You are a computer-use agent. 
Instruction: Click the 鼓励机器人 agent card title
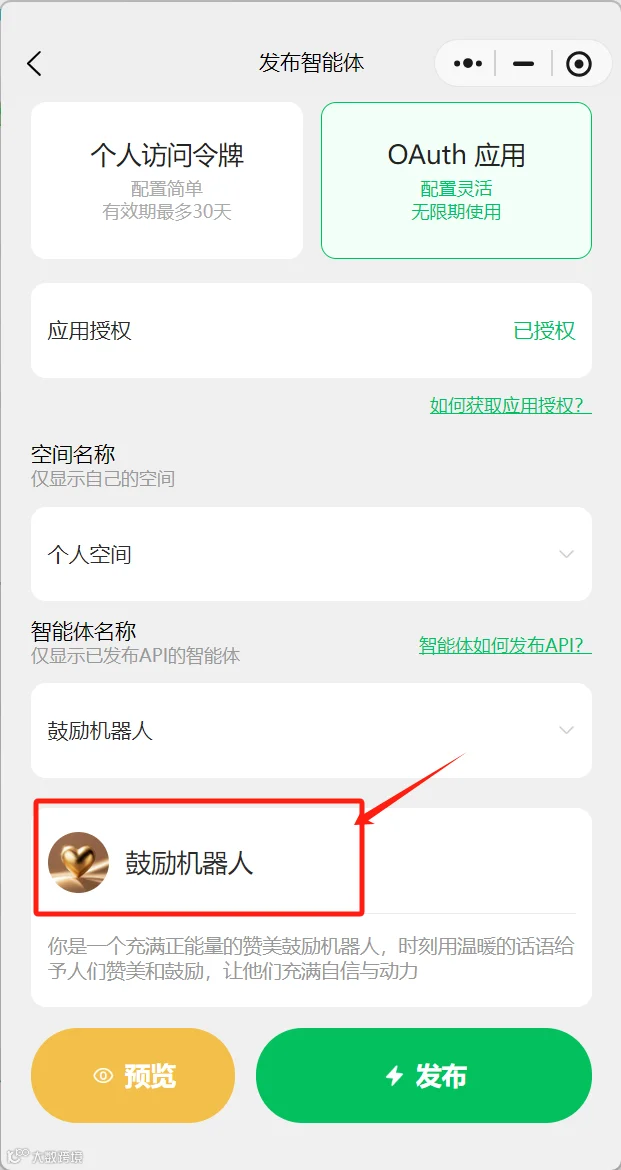(x=189, y=863)
